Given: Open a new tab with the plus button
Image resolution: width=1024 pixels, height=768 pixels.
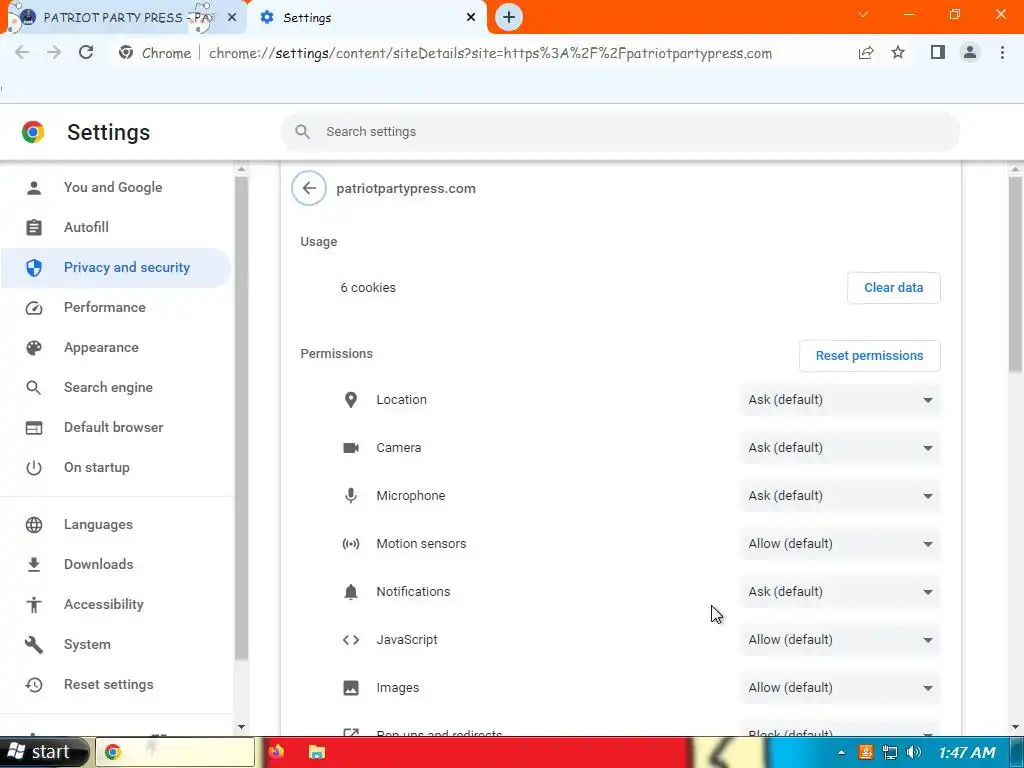Looking at the screenshot, I should 509,18.
